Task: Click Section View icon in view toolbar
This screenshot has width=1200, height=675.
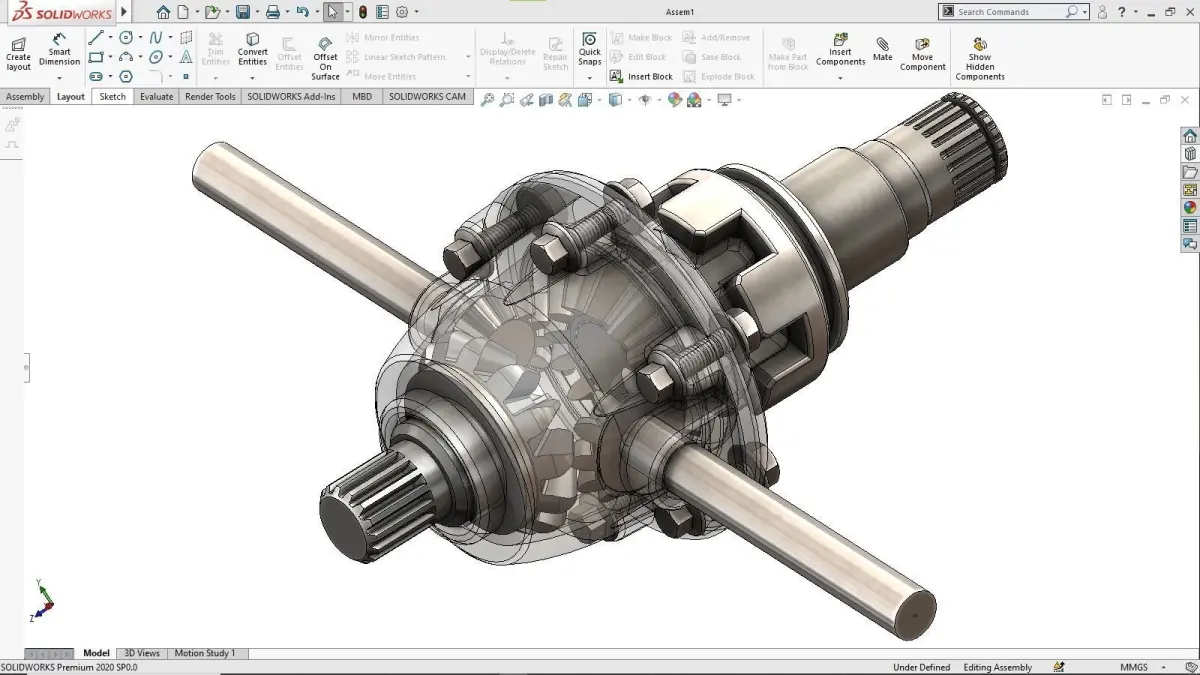Action: coord(546,99)
